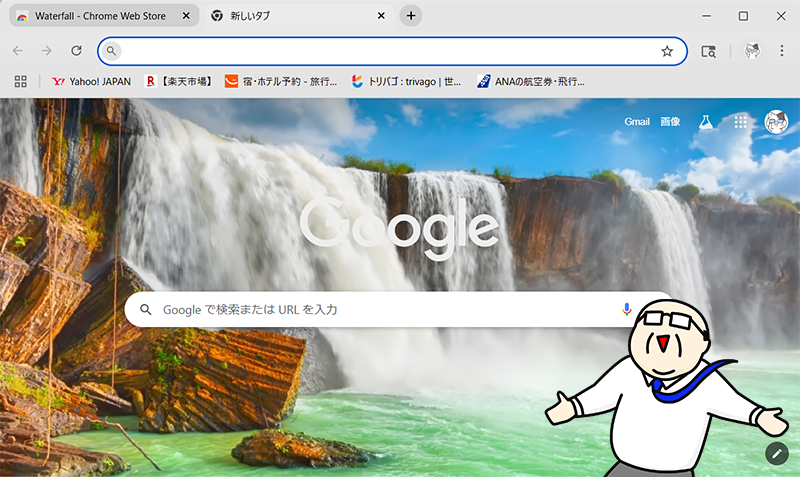Open Chrome three-dot menu
The image size is (800, 477).
(x=782, y=51)
